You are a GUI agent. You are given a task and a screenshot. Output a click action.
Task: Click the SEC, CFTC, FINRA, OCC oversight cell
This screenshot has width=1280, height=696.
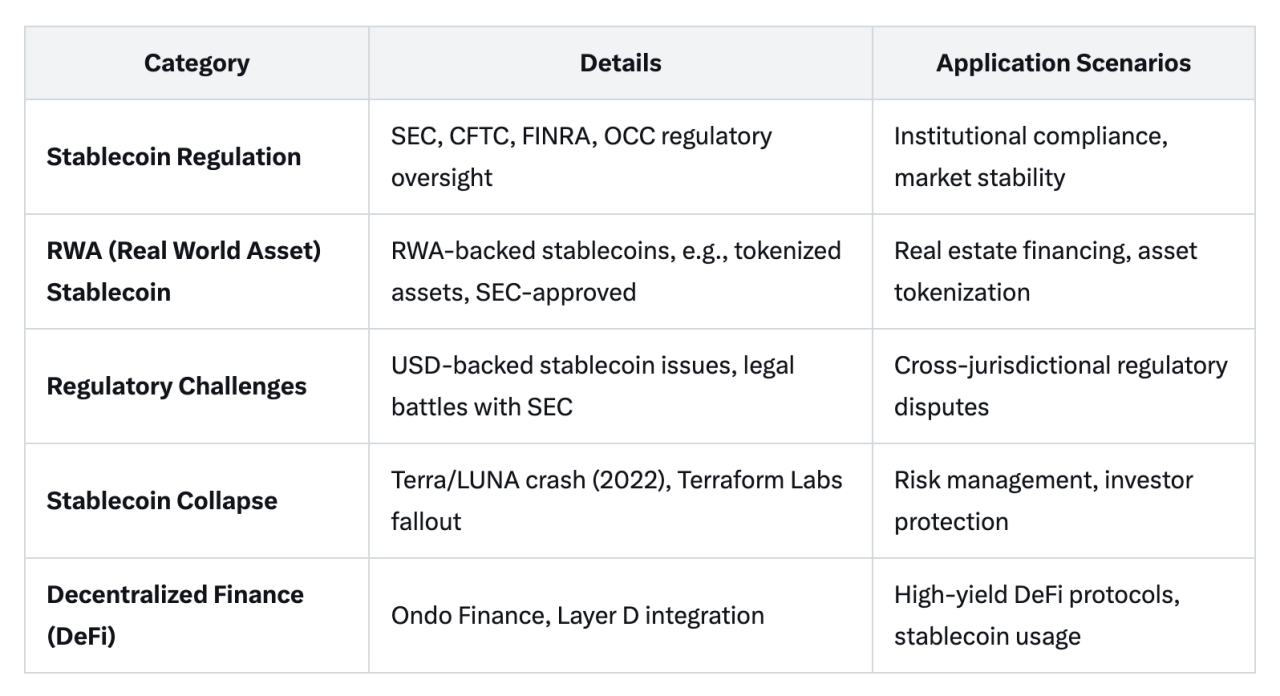tap(581, 157)
